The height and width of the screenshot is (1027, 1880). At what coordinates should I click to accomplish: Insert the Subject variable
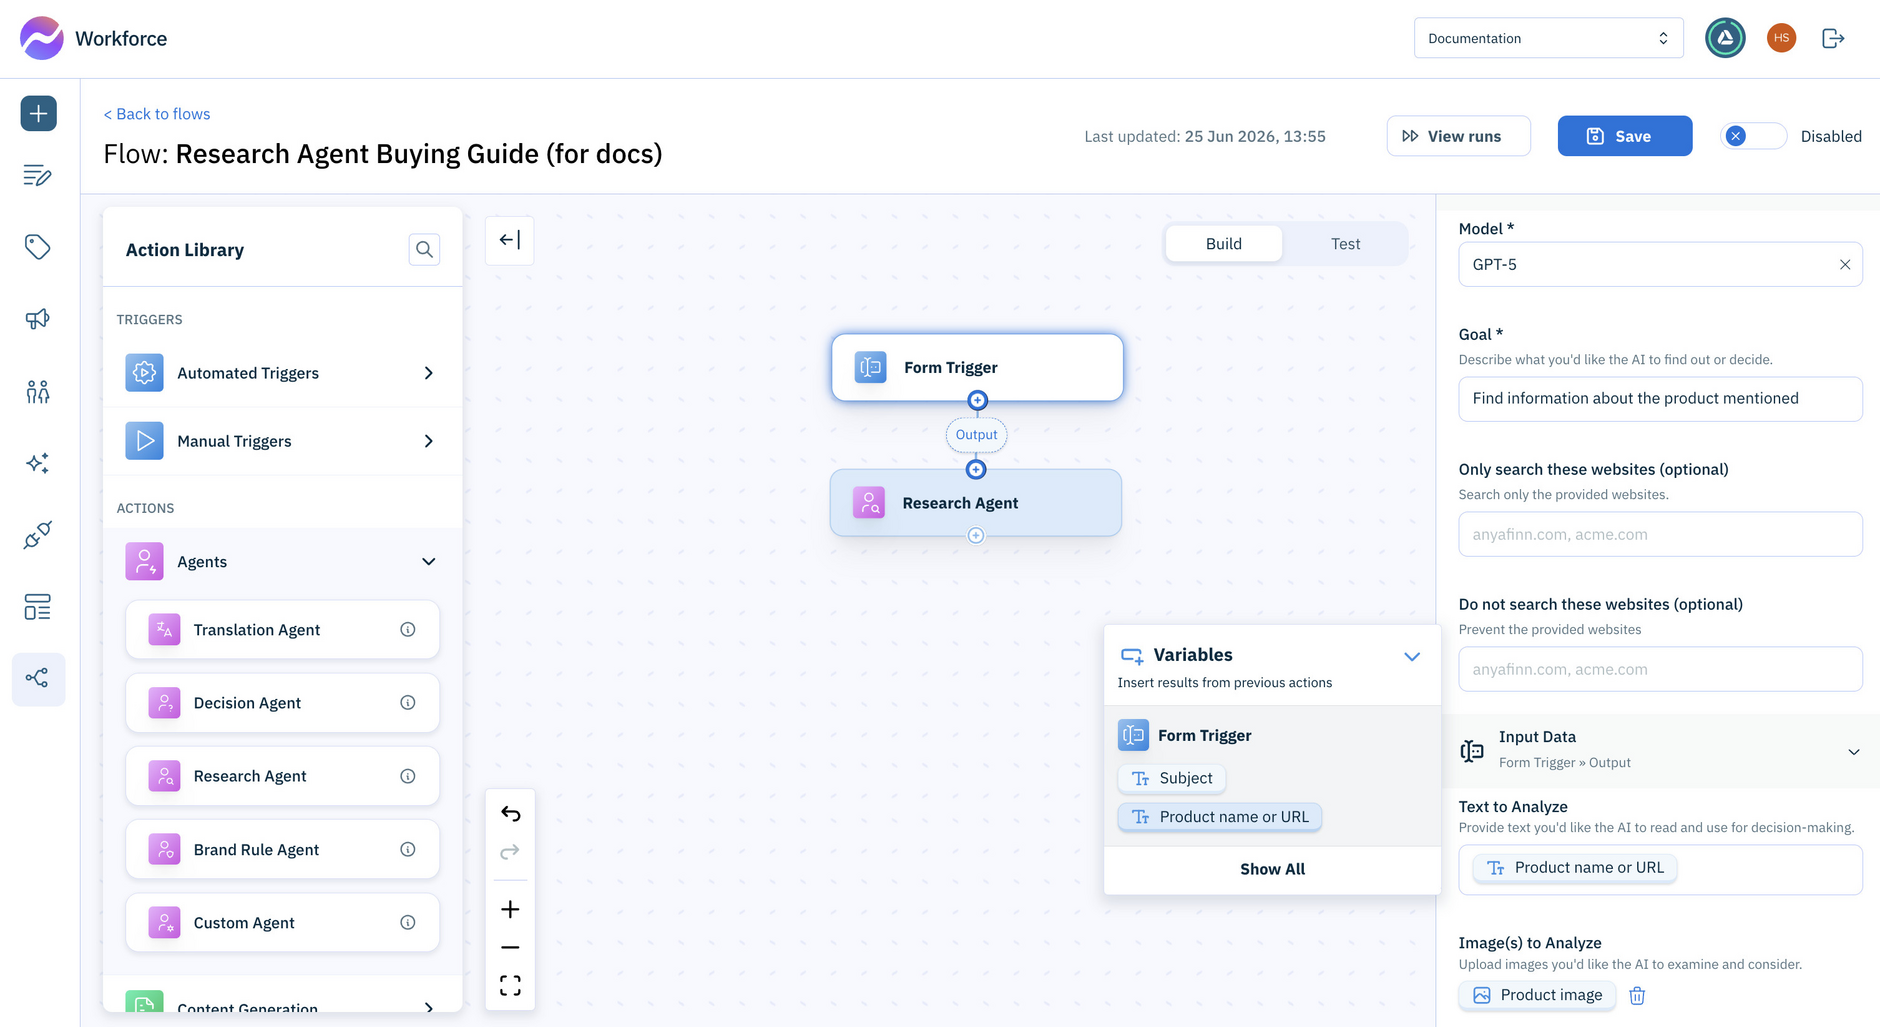pos(1171,778)
